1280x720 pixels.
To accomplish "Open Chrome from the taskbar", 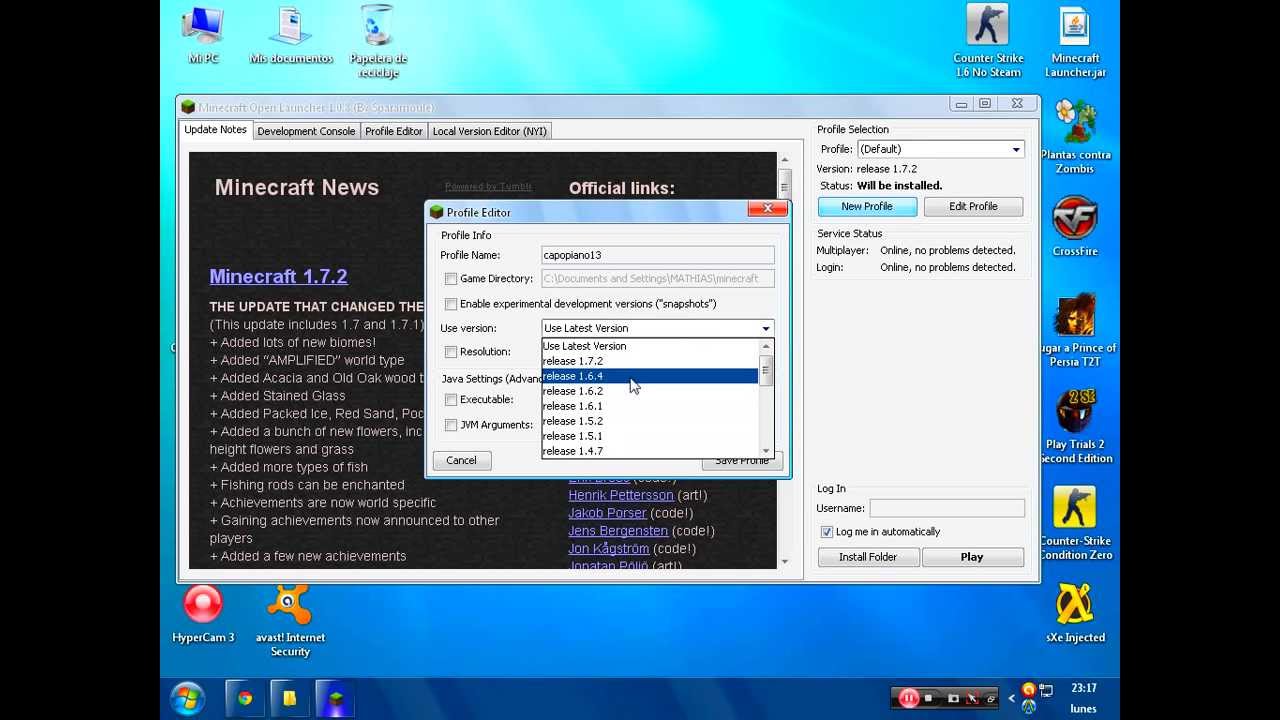I will click(x=245, y=698).
